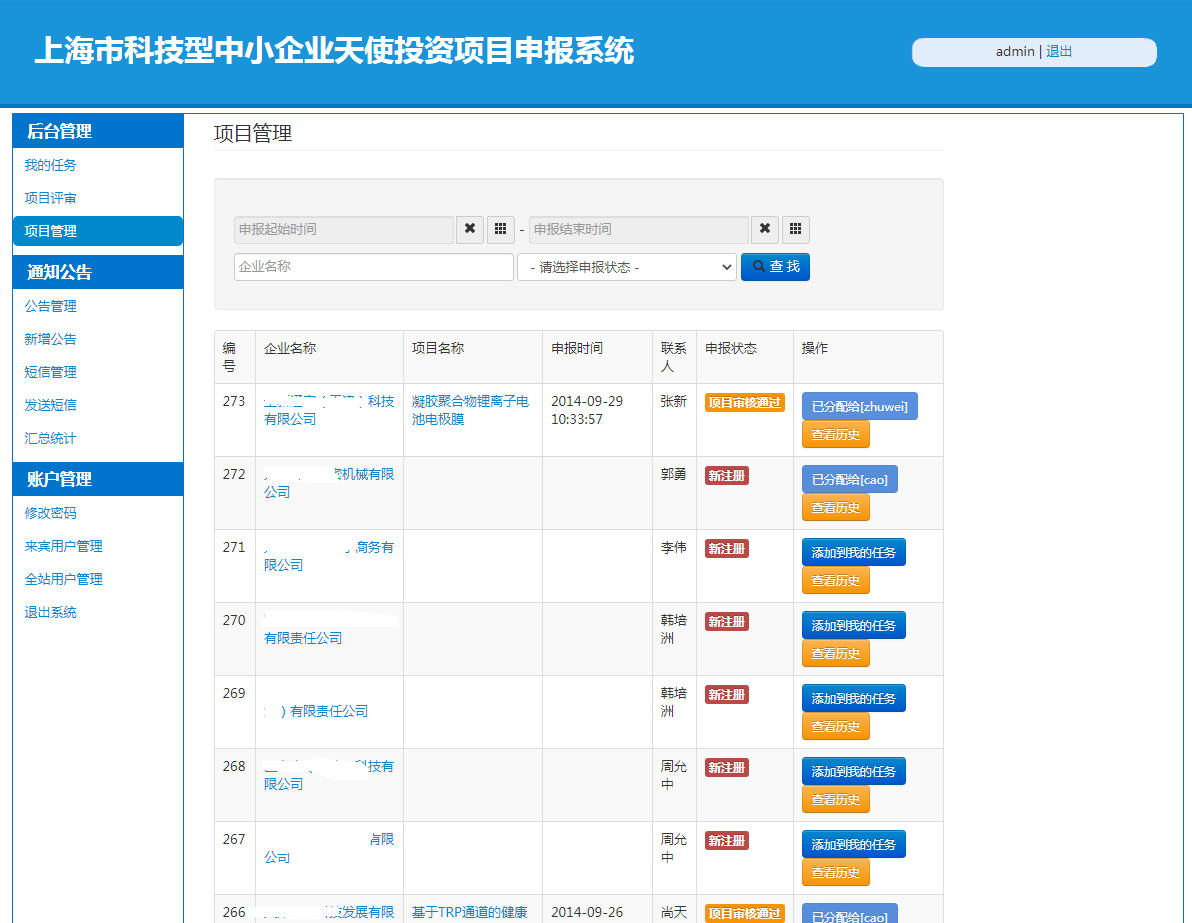Open 修改密码 under account management
Screen dimensions: 1192x923
51,513
